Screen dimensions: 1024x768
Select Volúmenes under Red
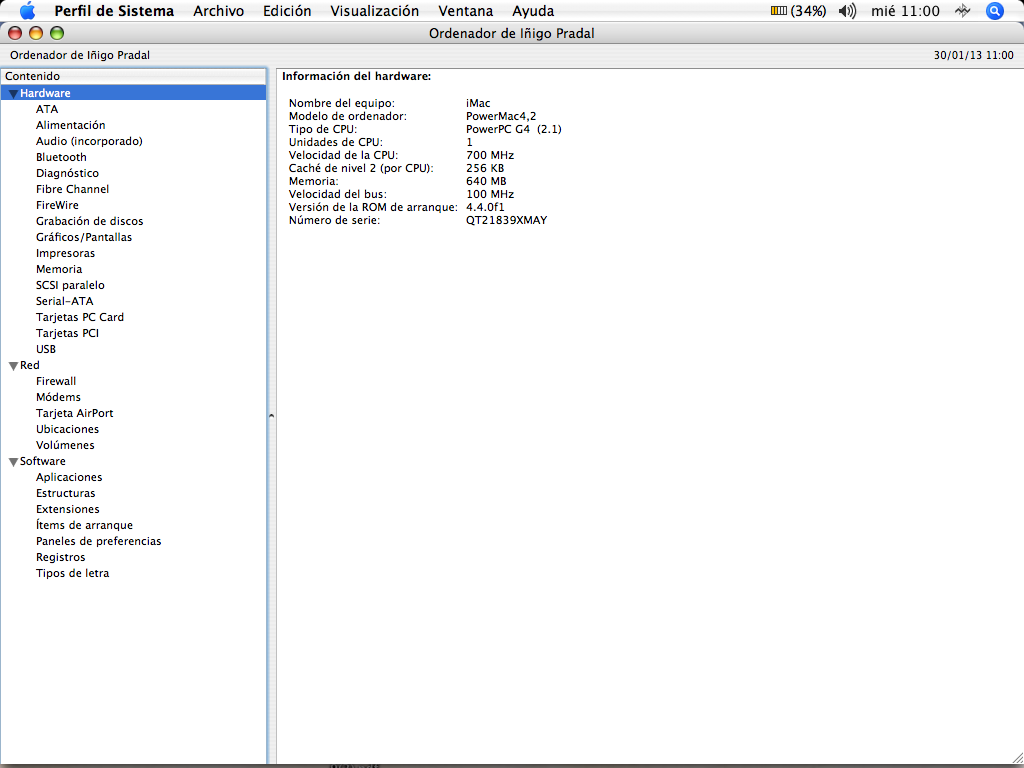pyautogui.click(x=65, y=445)
